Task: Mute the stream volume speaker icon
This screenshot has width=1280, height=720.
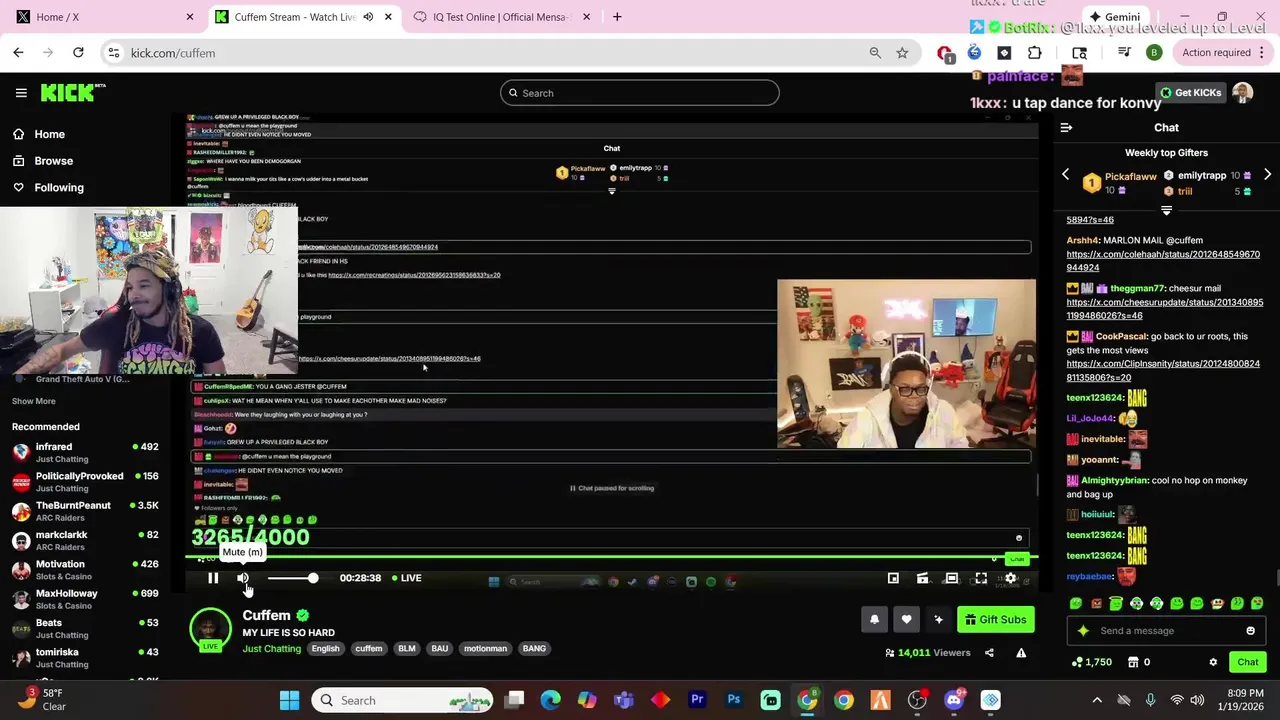Action: [243, 578]
